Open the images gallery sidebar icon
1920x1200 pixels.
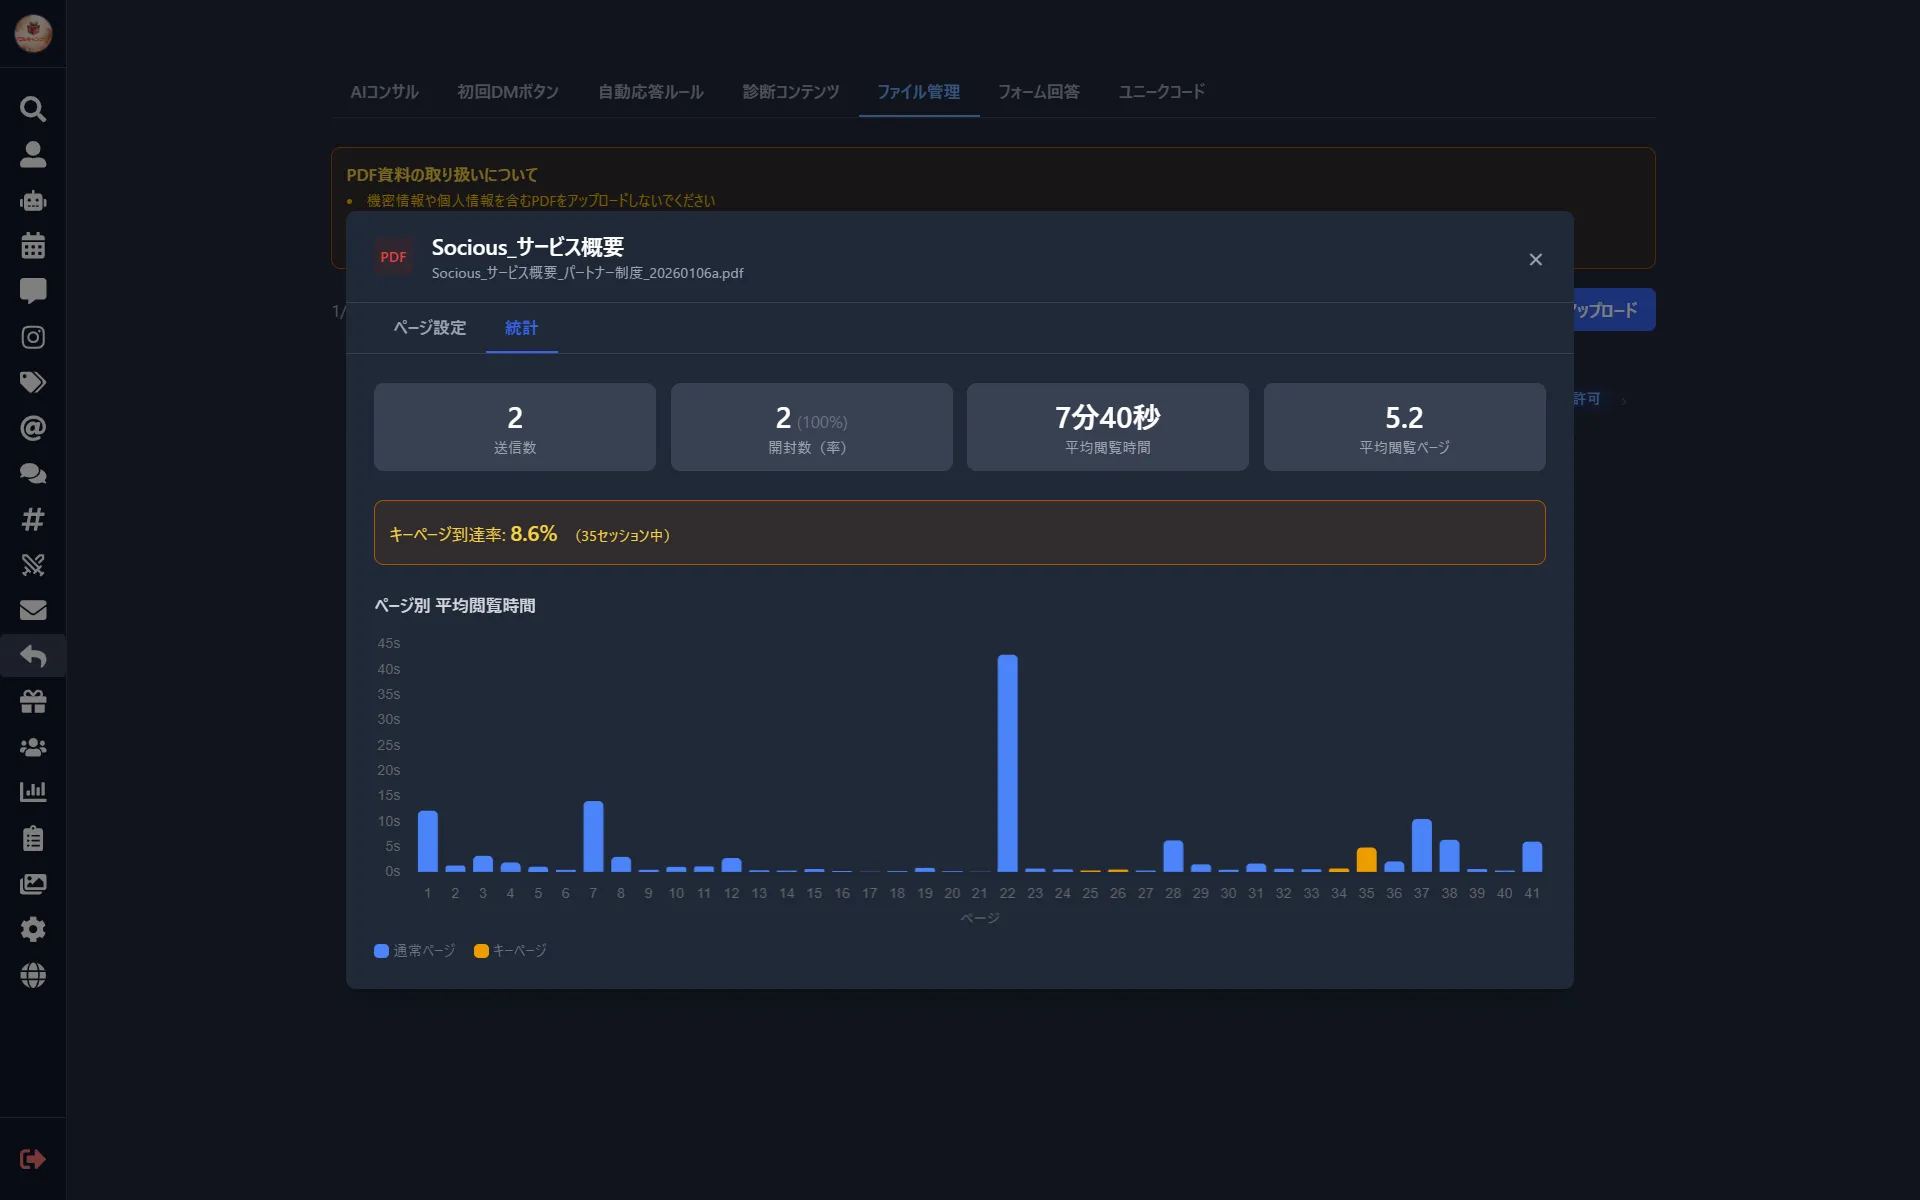[x=33, y=884]
